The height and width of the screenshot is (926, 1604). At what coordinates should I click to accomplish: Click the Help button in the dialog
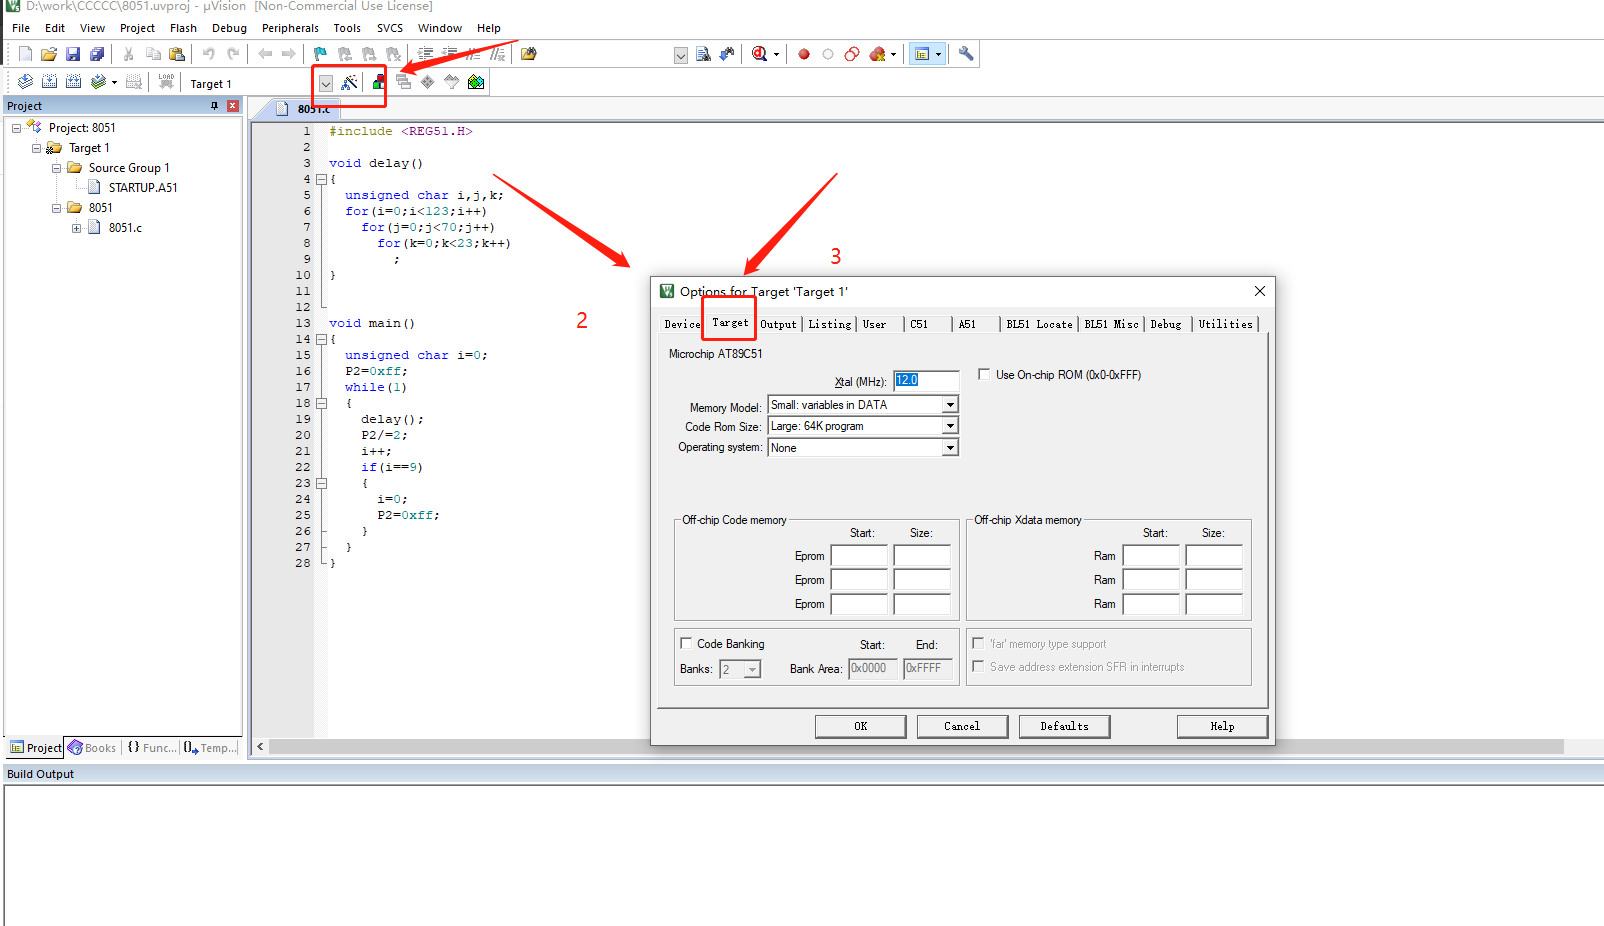point(1222,726)
